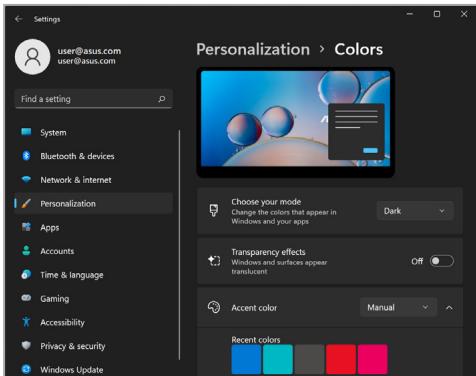Screen dimensions: 476x376
Task: Open Network & internet settings
Action: click(x=94, y=180)
